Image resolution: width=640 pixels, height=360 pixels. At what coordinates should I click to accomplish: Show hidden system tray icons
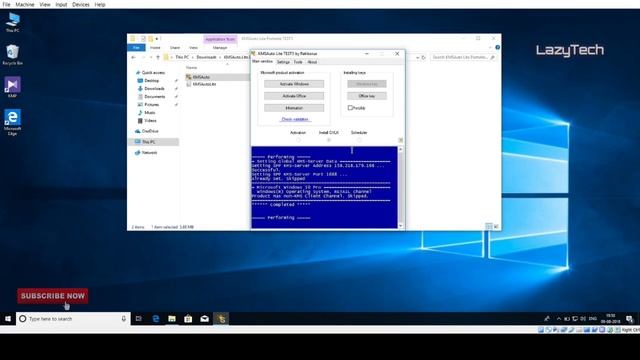[x=558, y=319]
